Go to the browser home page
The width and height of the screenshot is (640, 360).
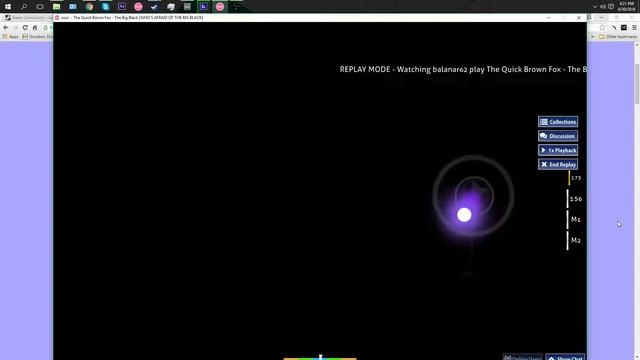[x=35, y=27]
